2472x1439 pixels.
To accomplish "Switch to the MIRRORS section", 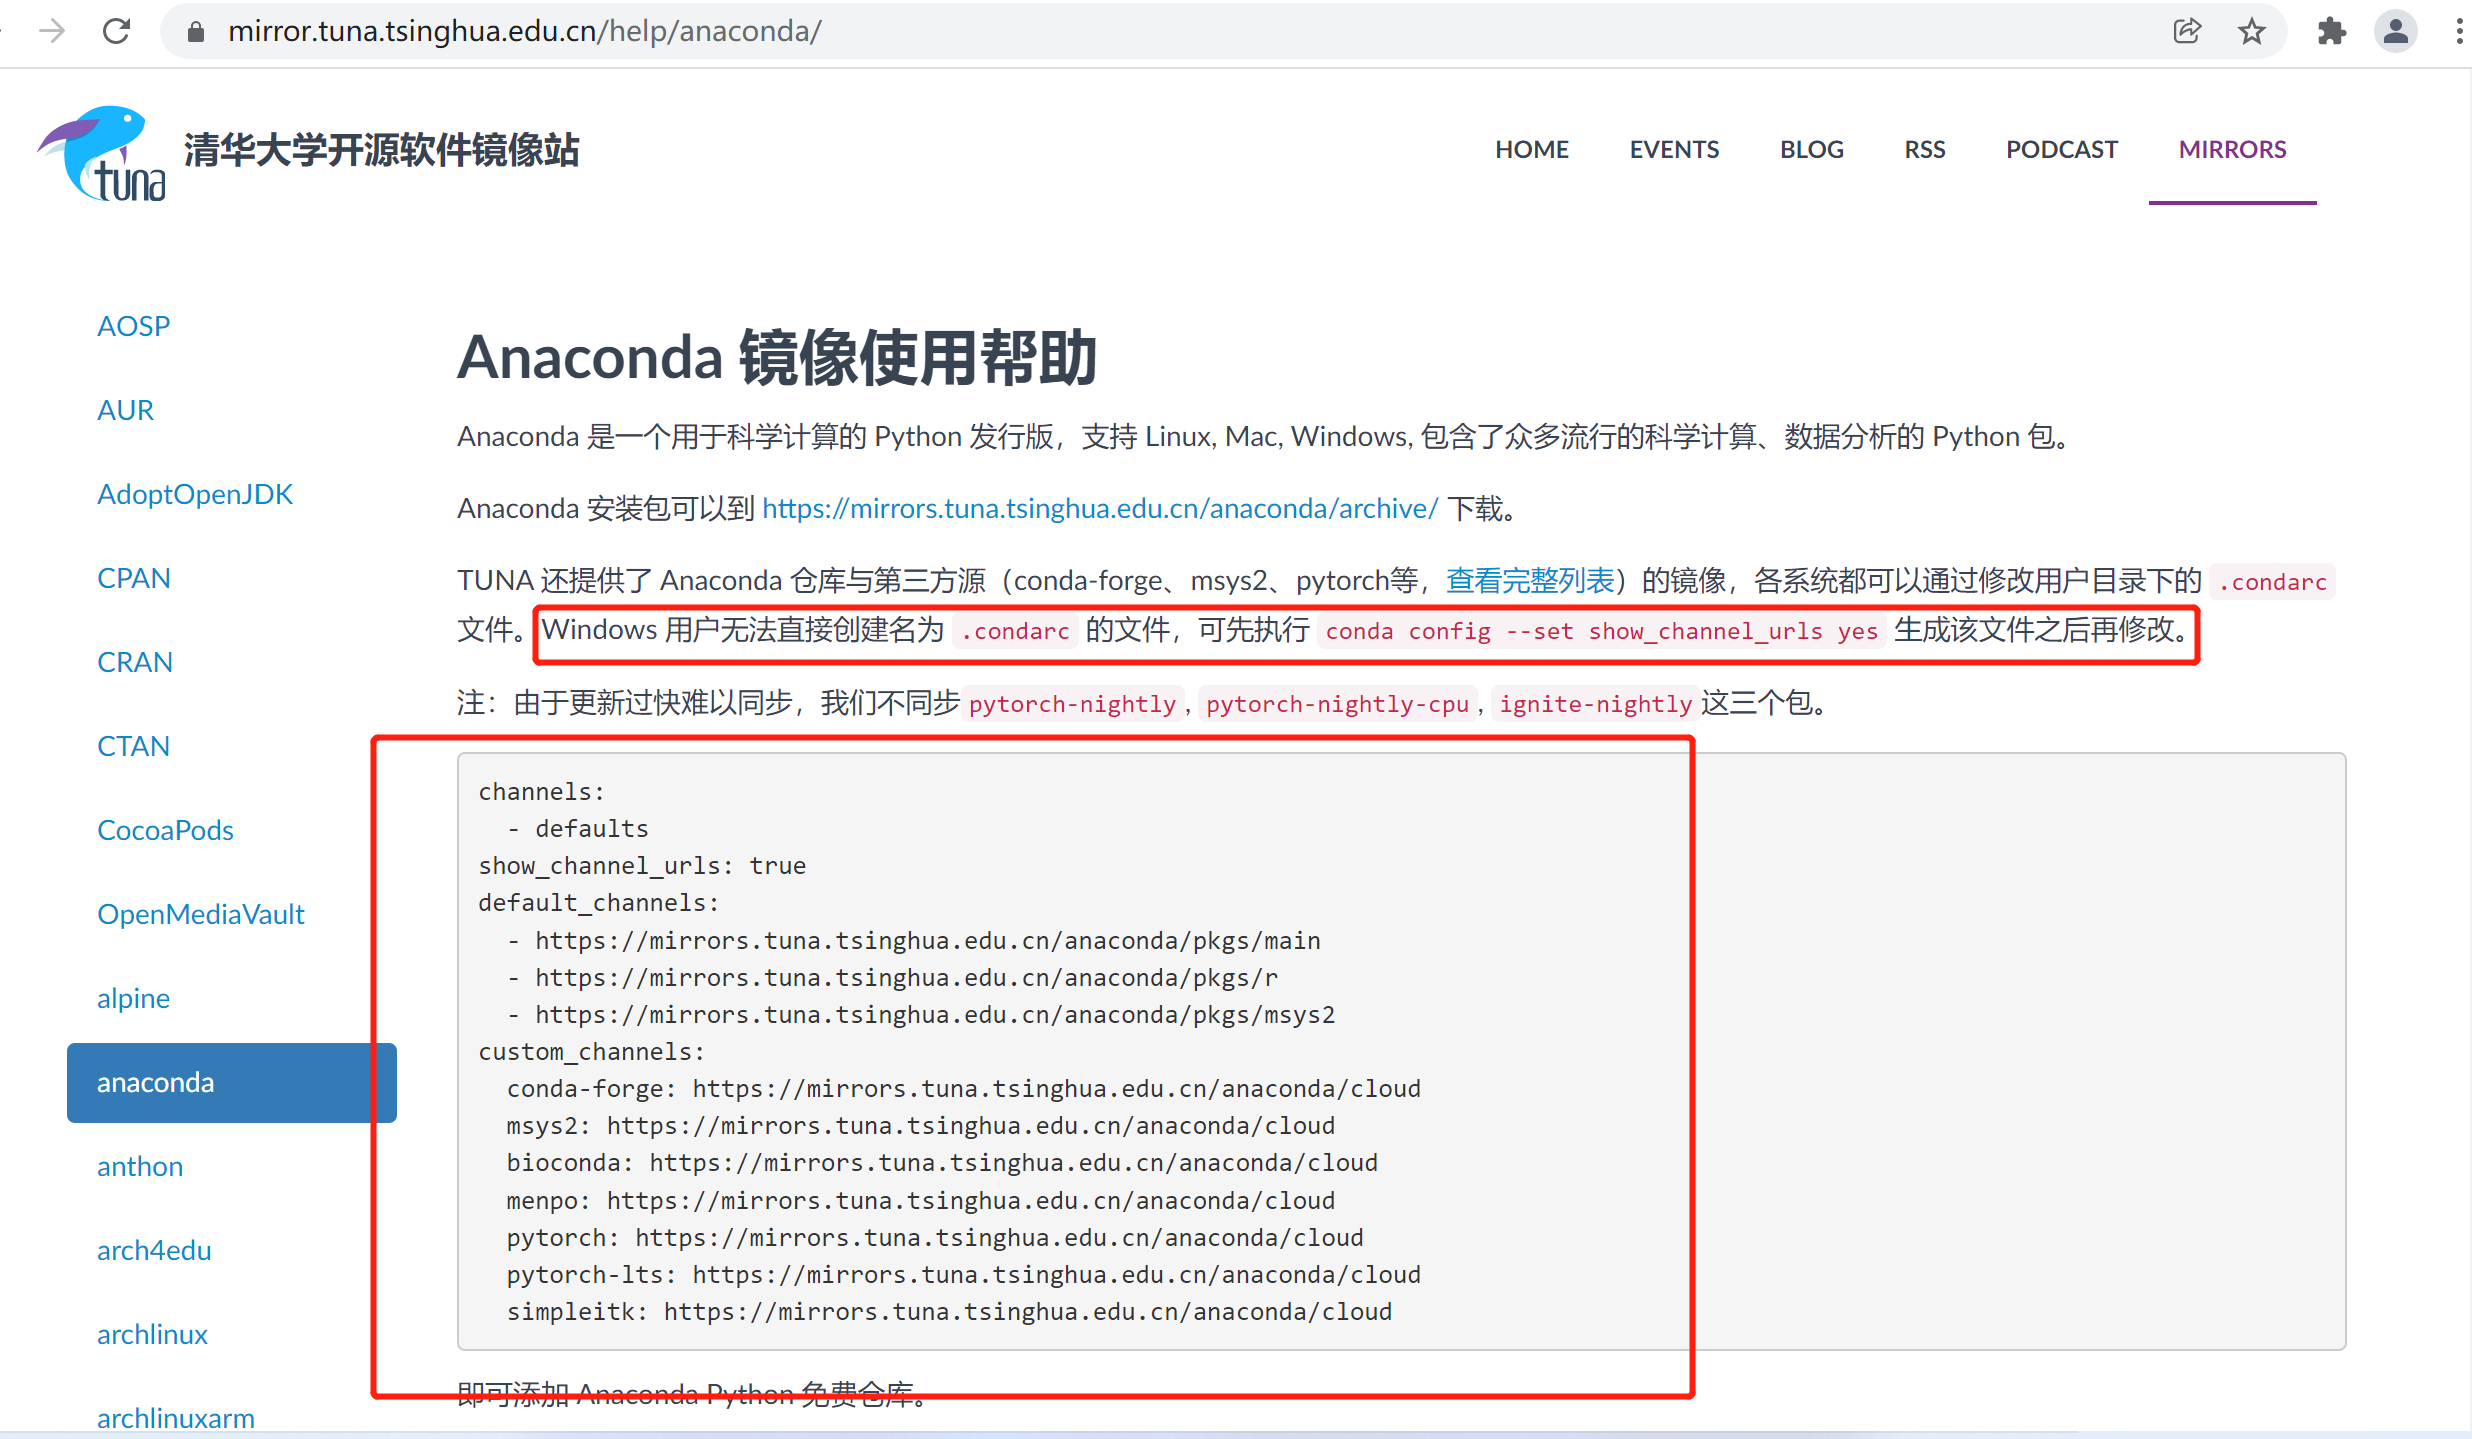I will tap(2232, 149).
